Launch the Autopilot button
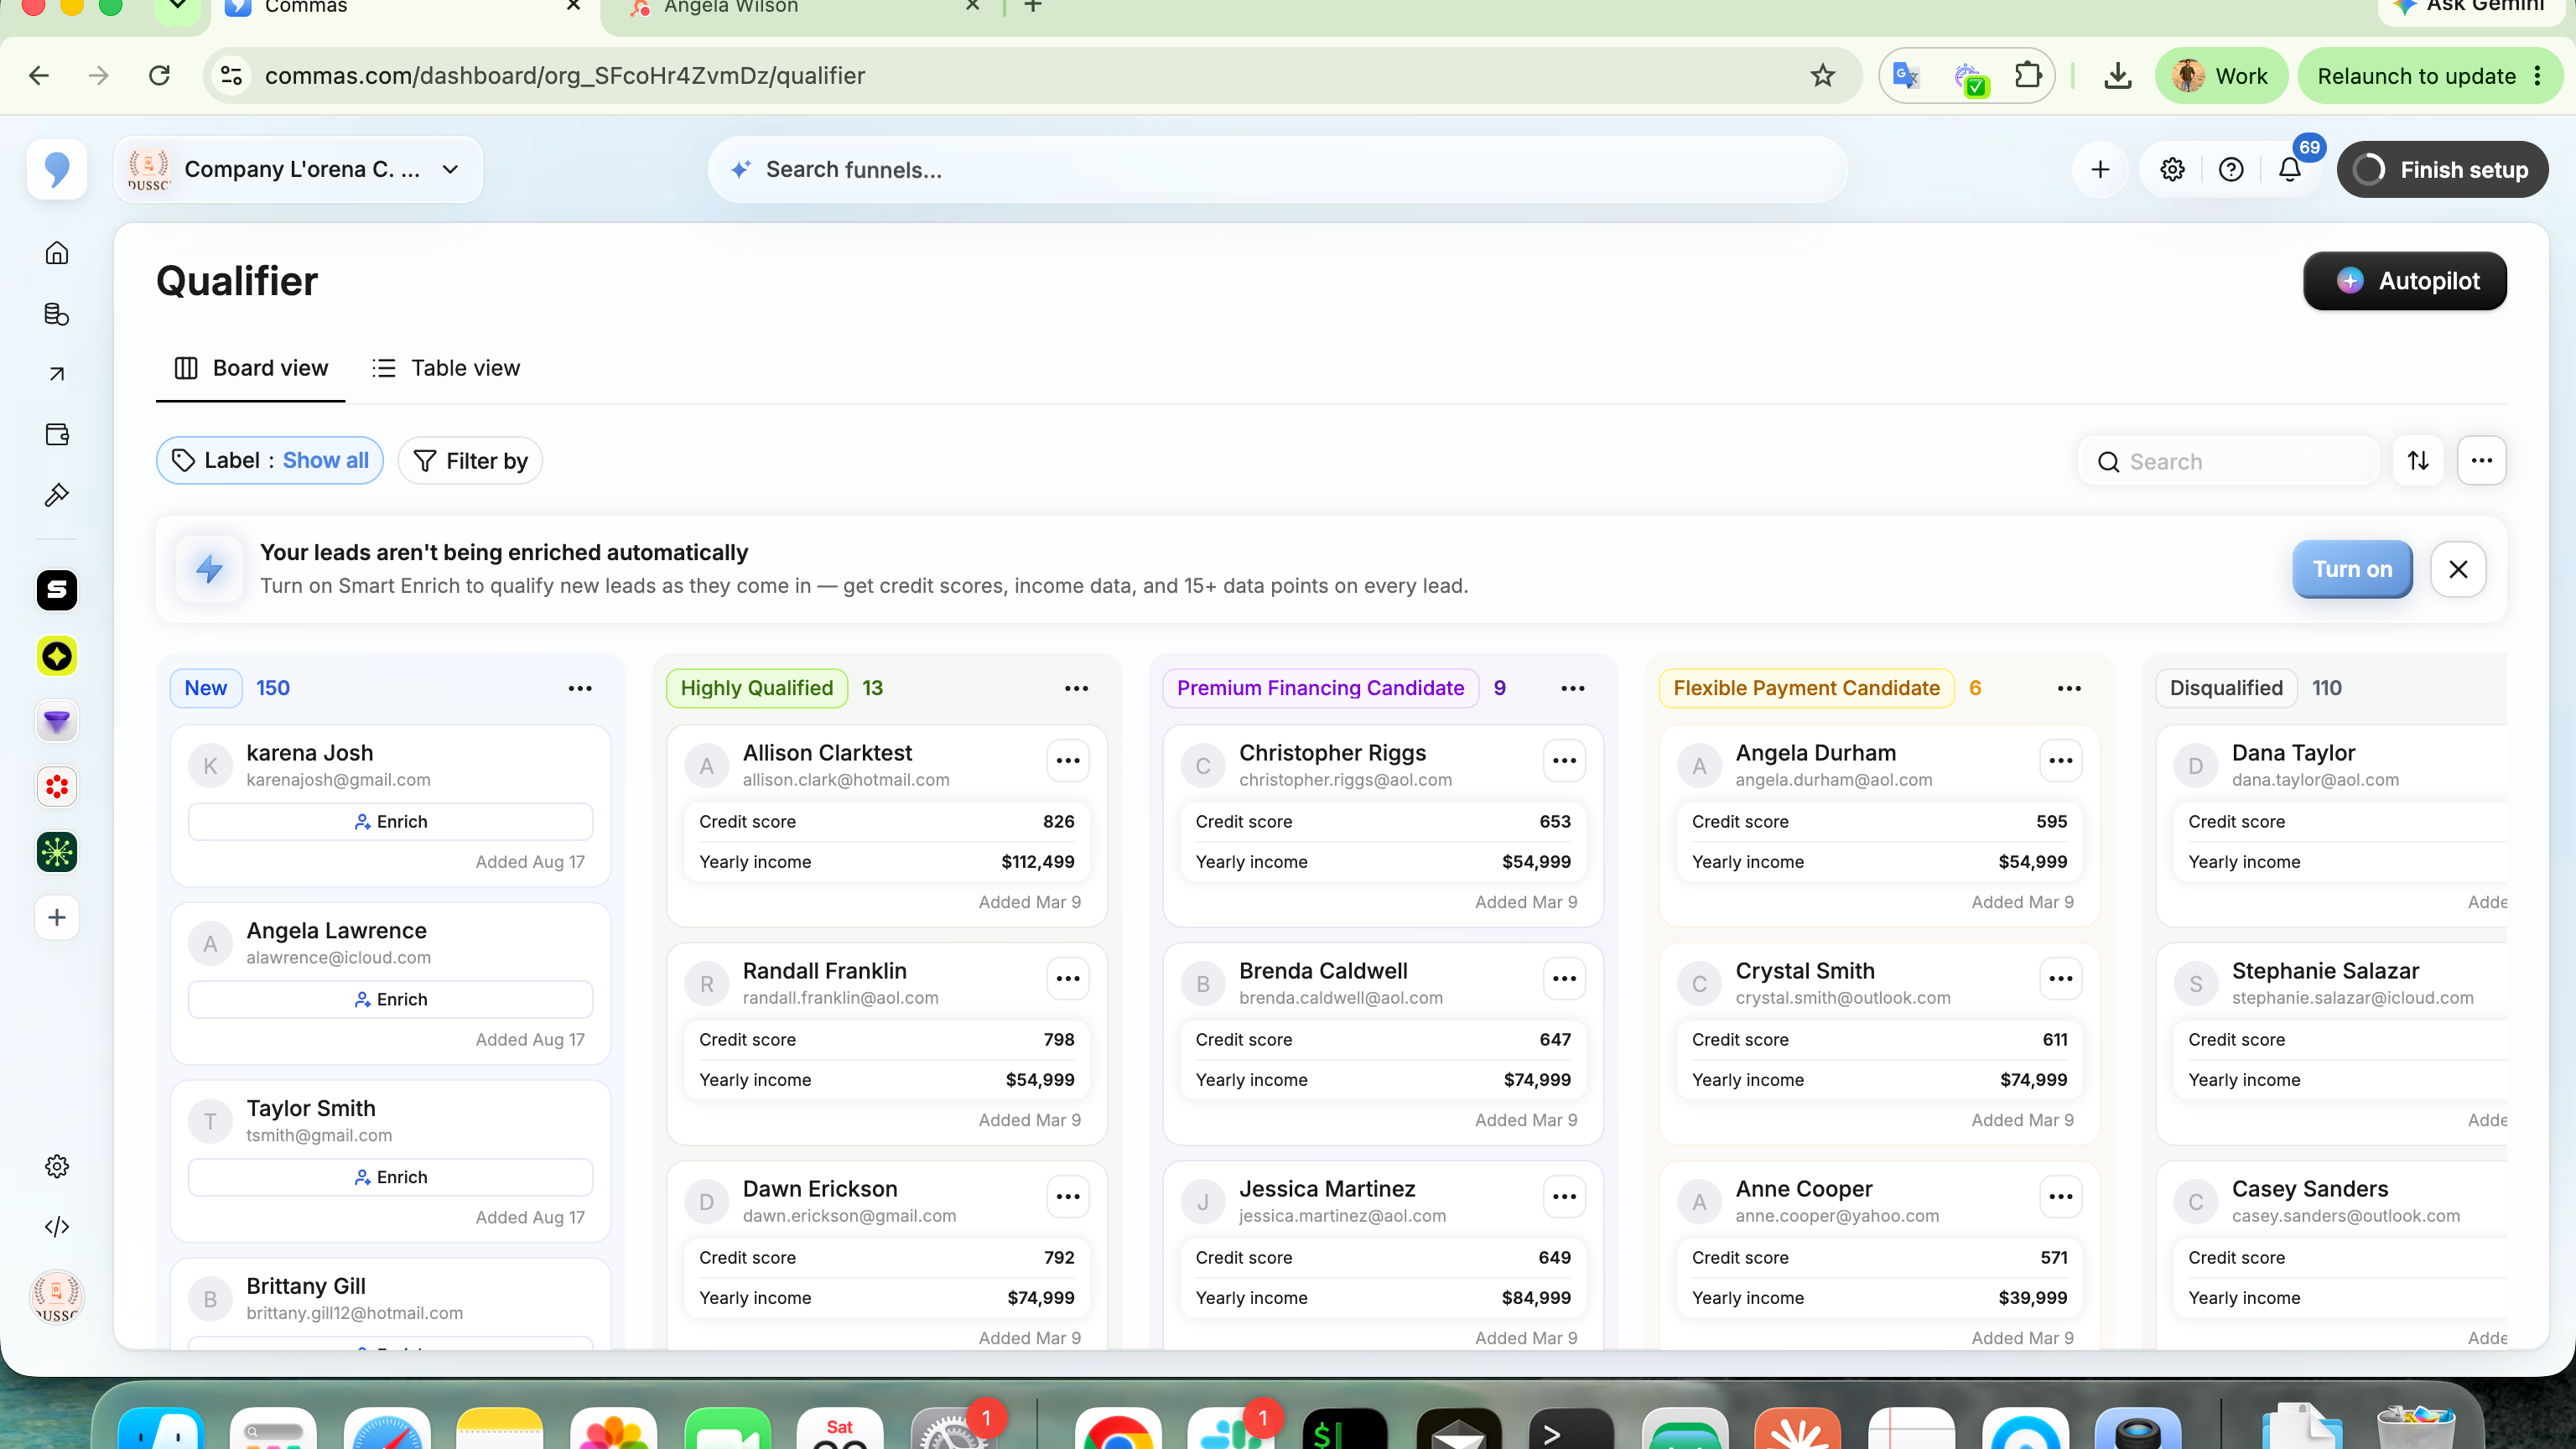The image size is (2576, 1449). click(2405, 281)
